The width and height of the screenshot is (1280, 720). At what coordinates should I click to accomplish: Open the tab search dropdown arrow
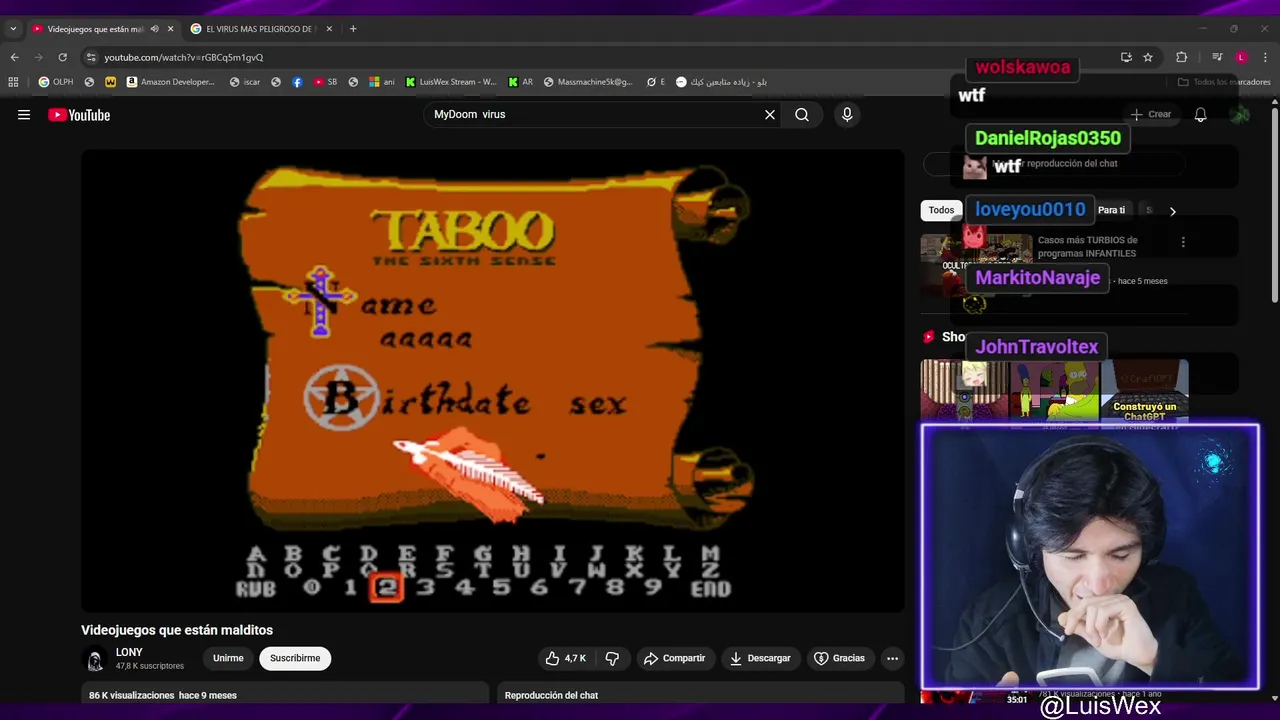[13, 29]
